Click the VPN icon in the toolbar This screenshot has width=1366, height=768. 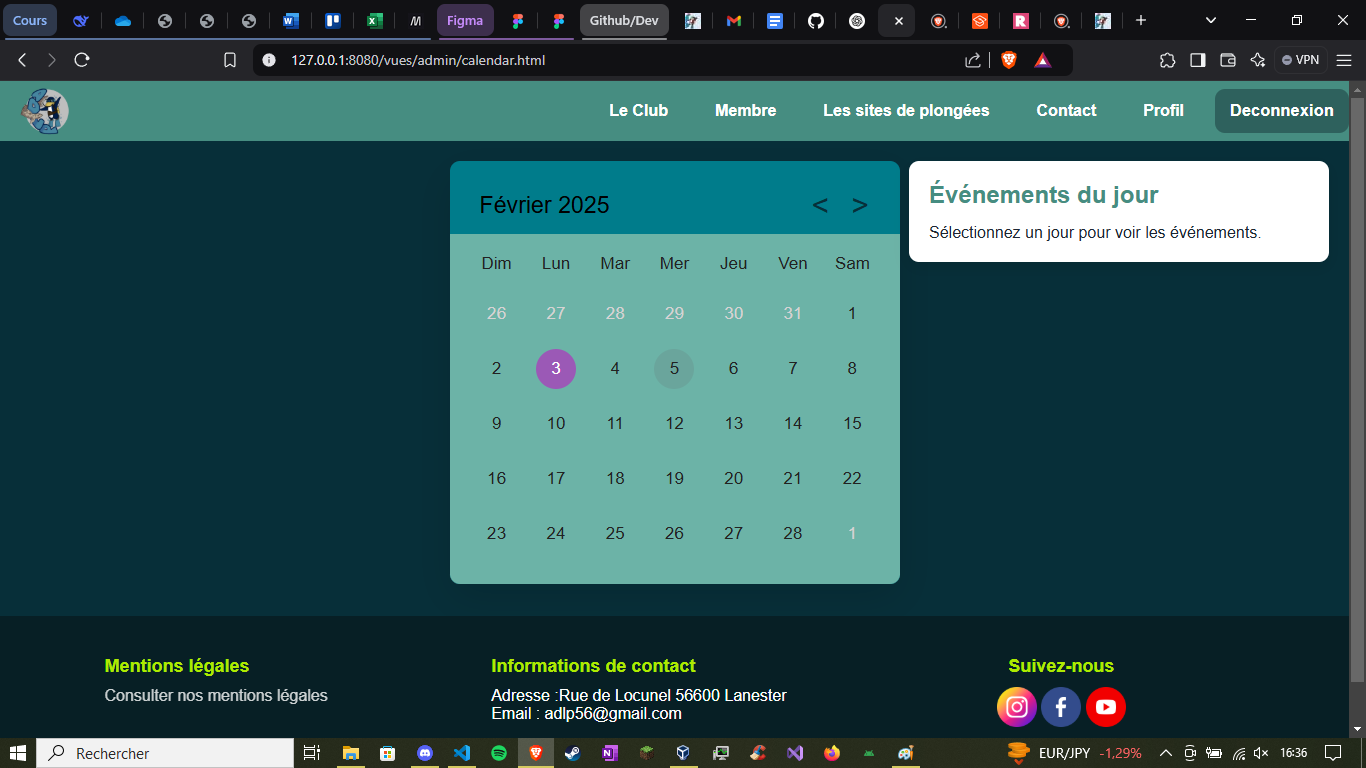(1300, 59)
